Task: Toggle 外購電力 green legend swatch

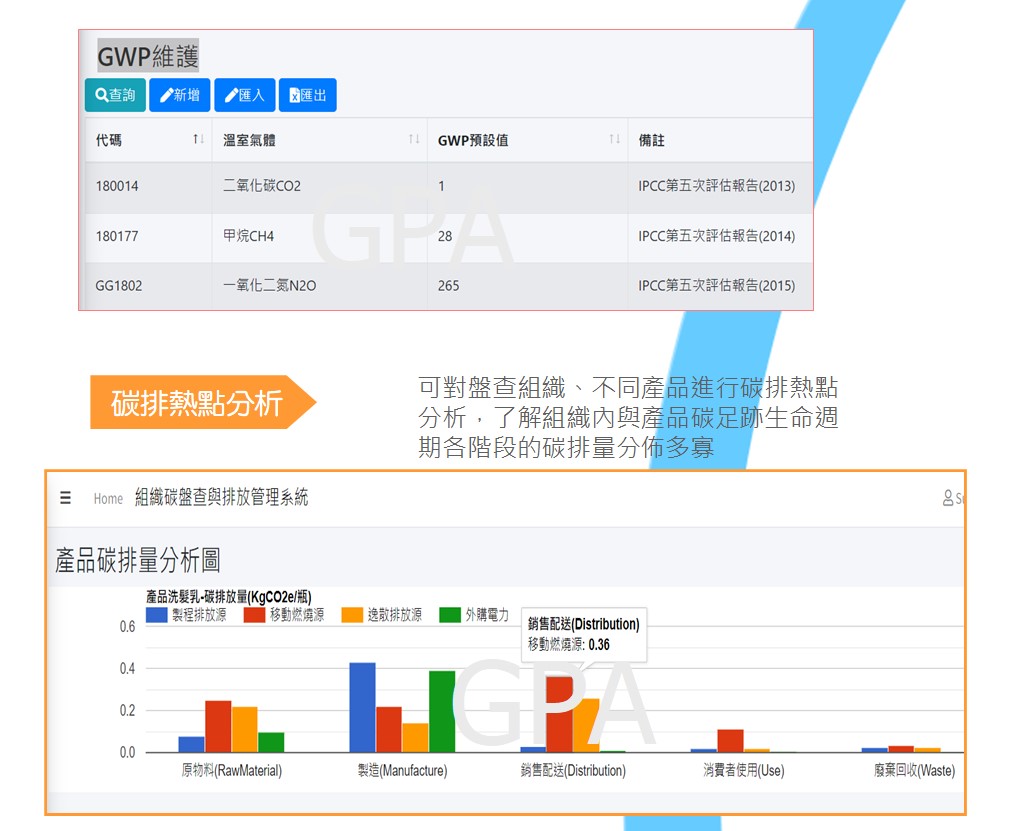Action: click(x=450, y=615)
